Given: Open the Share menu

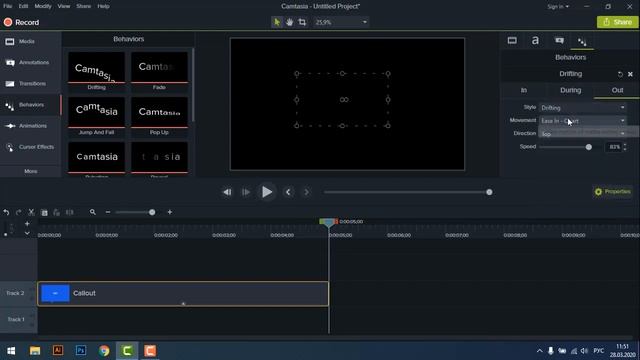Looking at the screenshot, I should 84,6.
